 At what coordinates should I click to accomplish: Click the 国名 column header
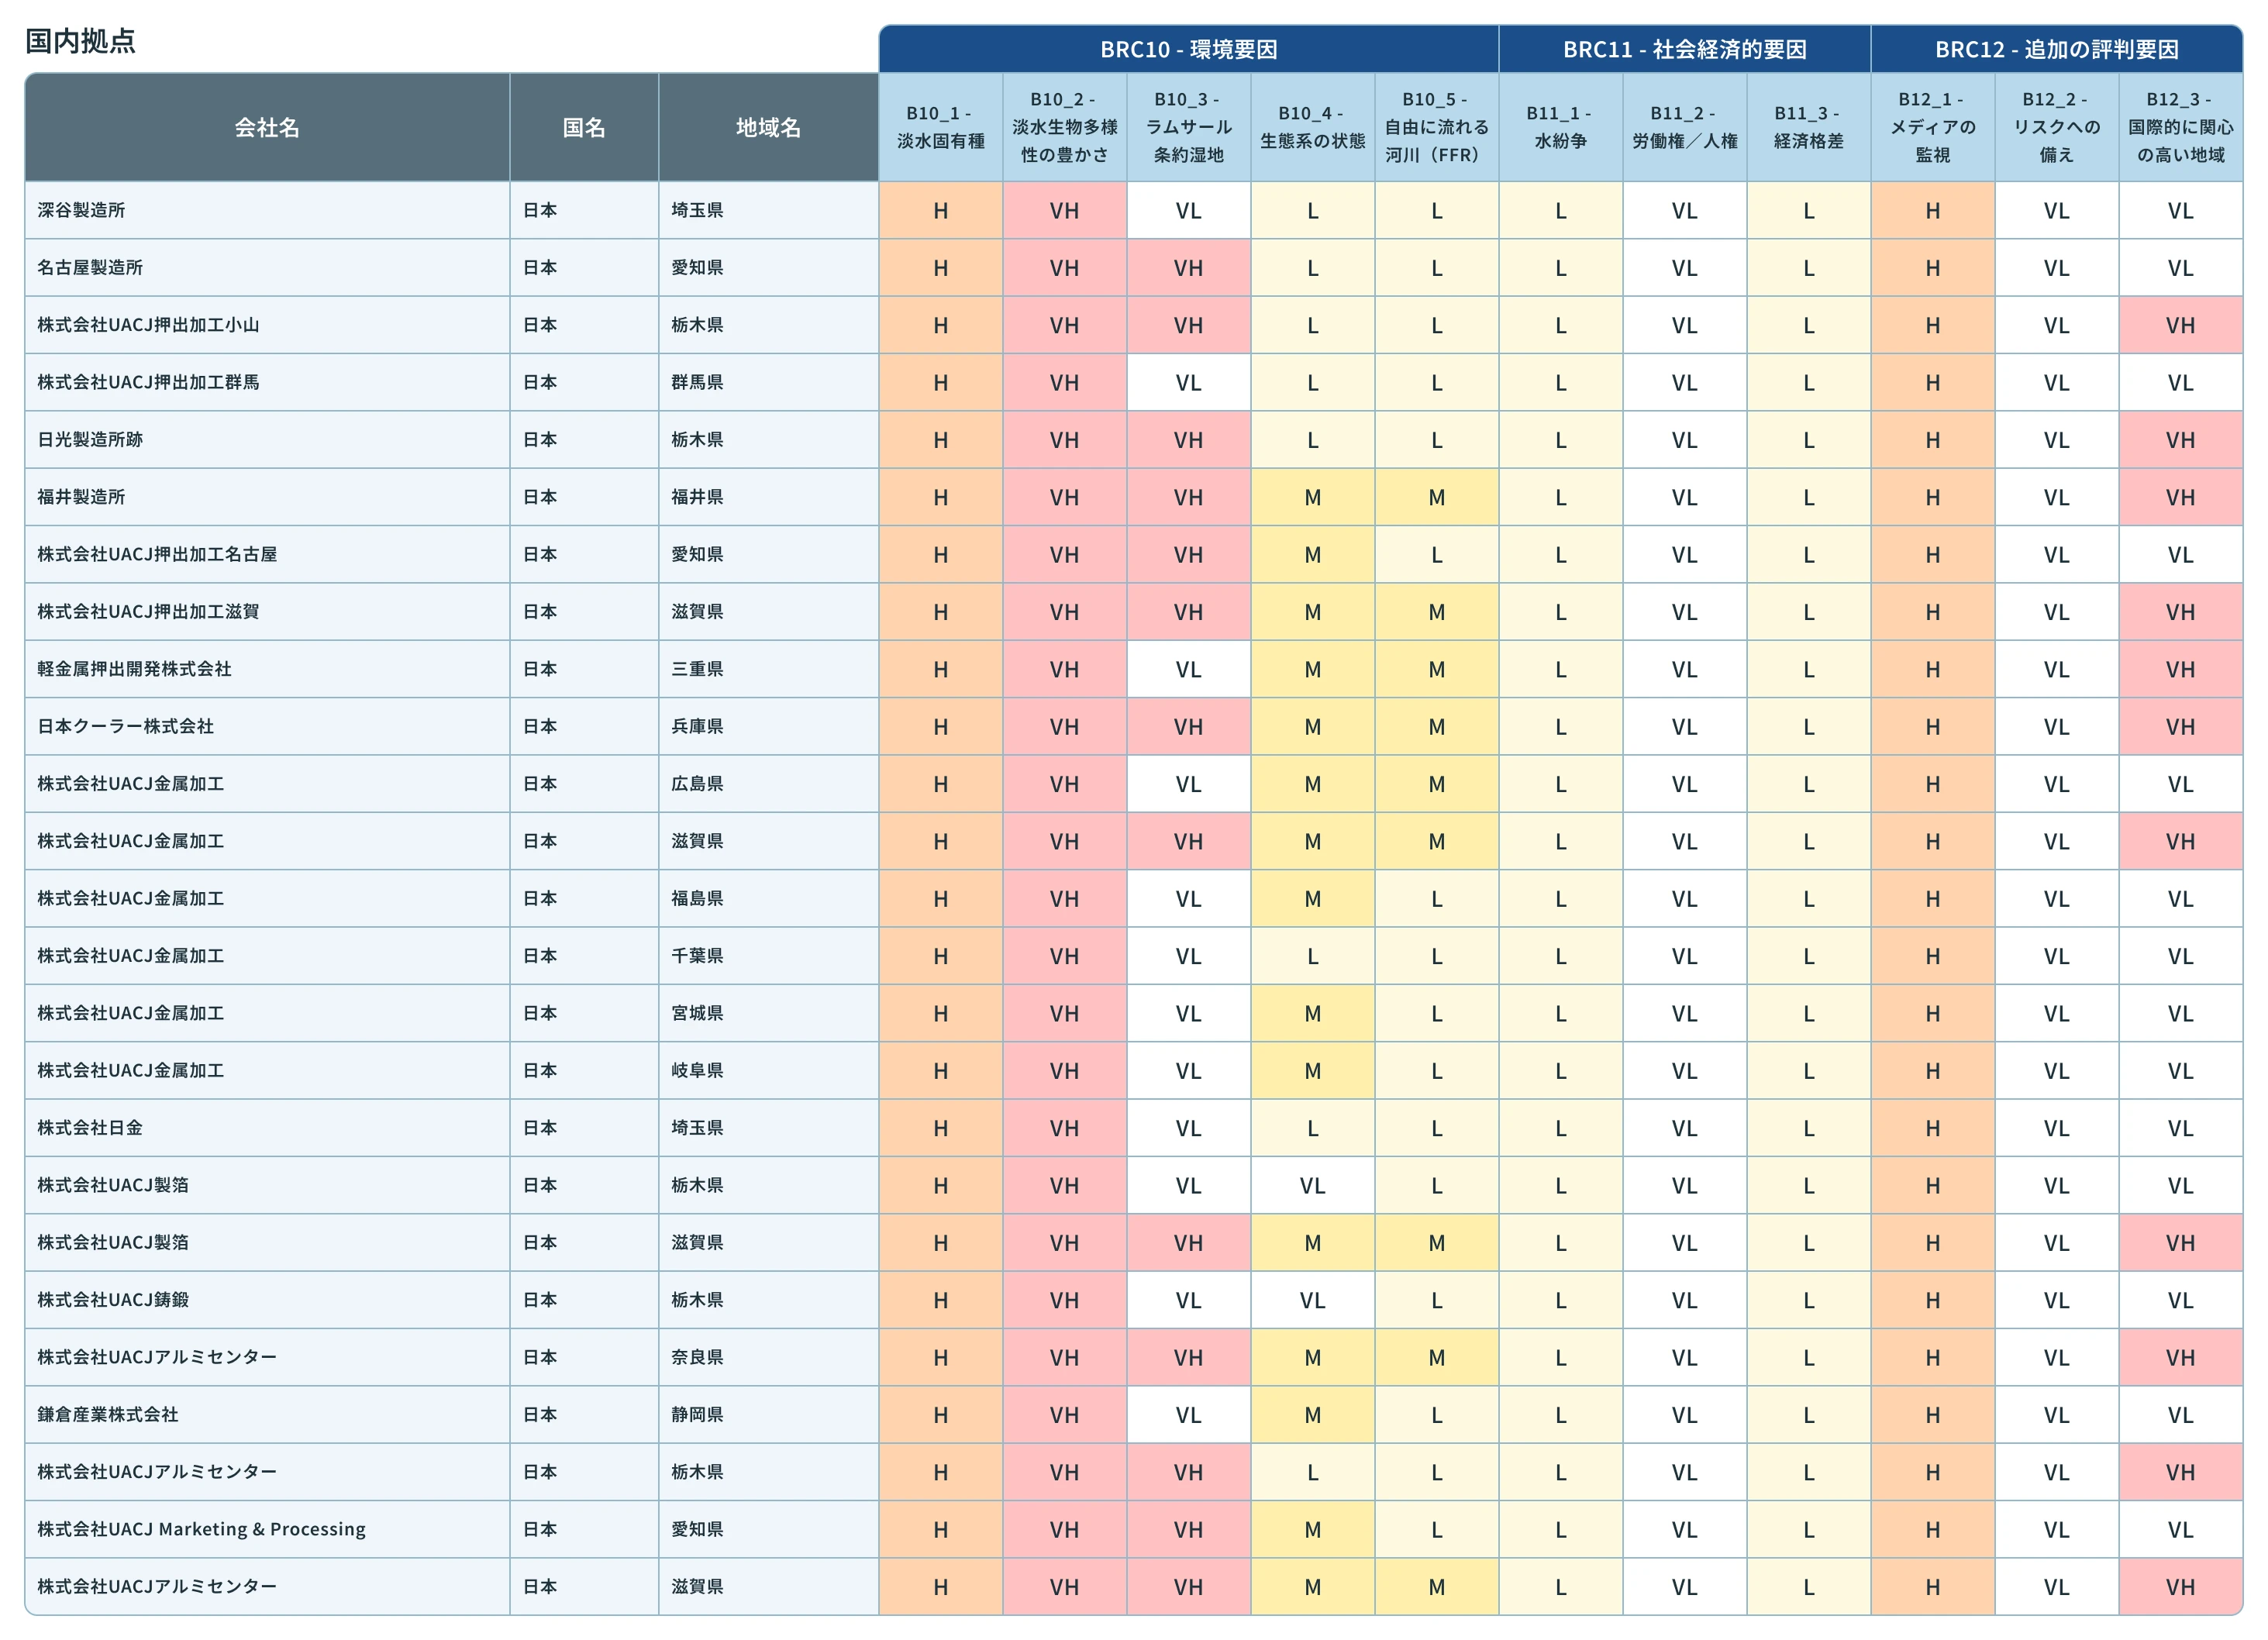tap(584, 127)
